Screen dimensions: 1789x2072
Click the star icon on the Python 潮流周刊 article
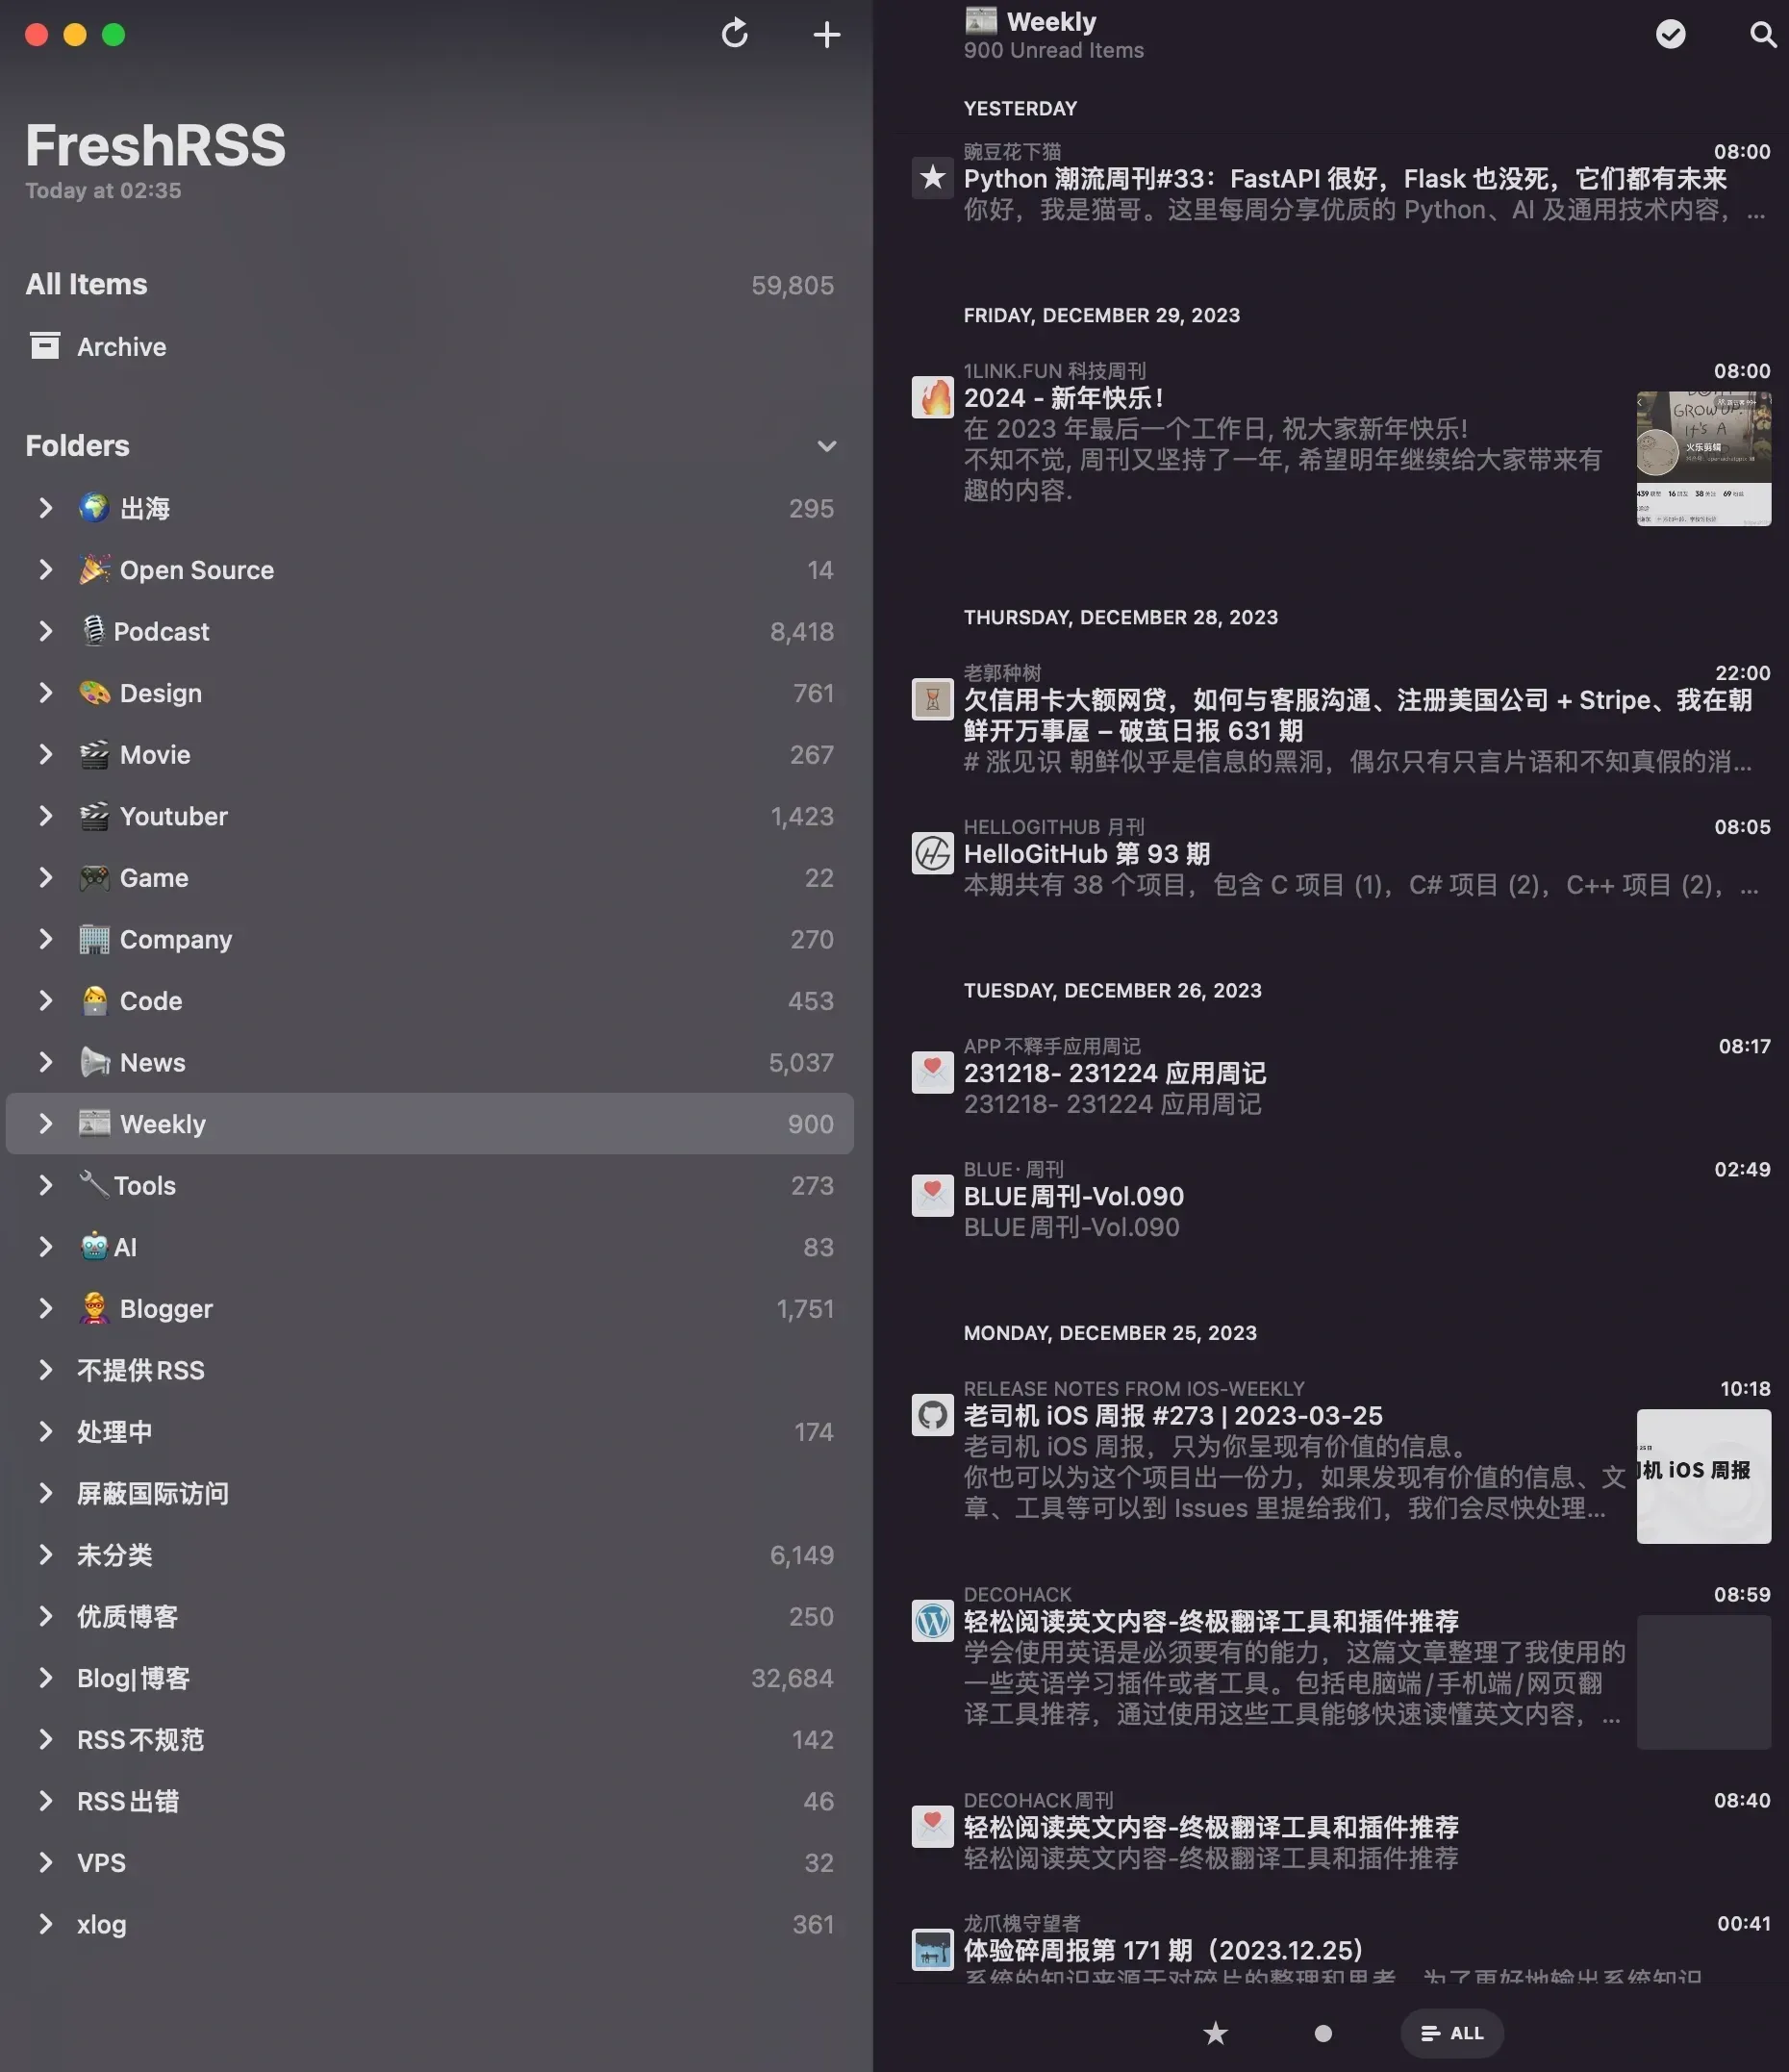click(x=932, y=178)
